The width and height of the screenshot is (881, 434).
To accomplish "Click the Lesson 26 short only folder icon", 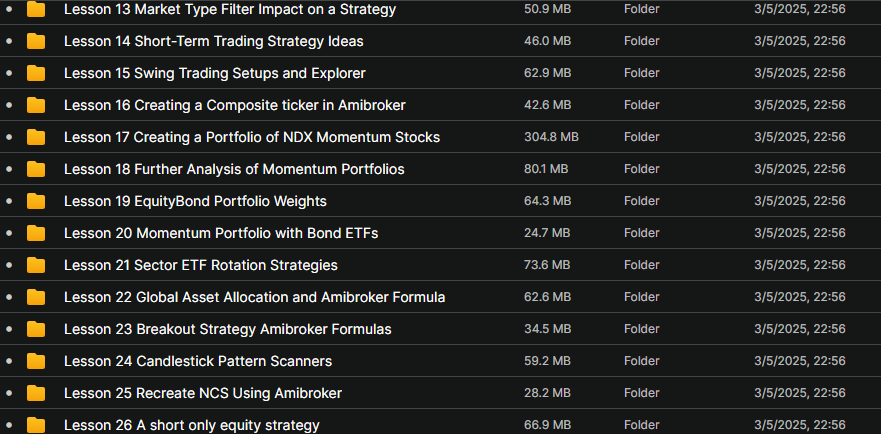I will coord(36,426).
